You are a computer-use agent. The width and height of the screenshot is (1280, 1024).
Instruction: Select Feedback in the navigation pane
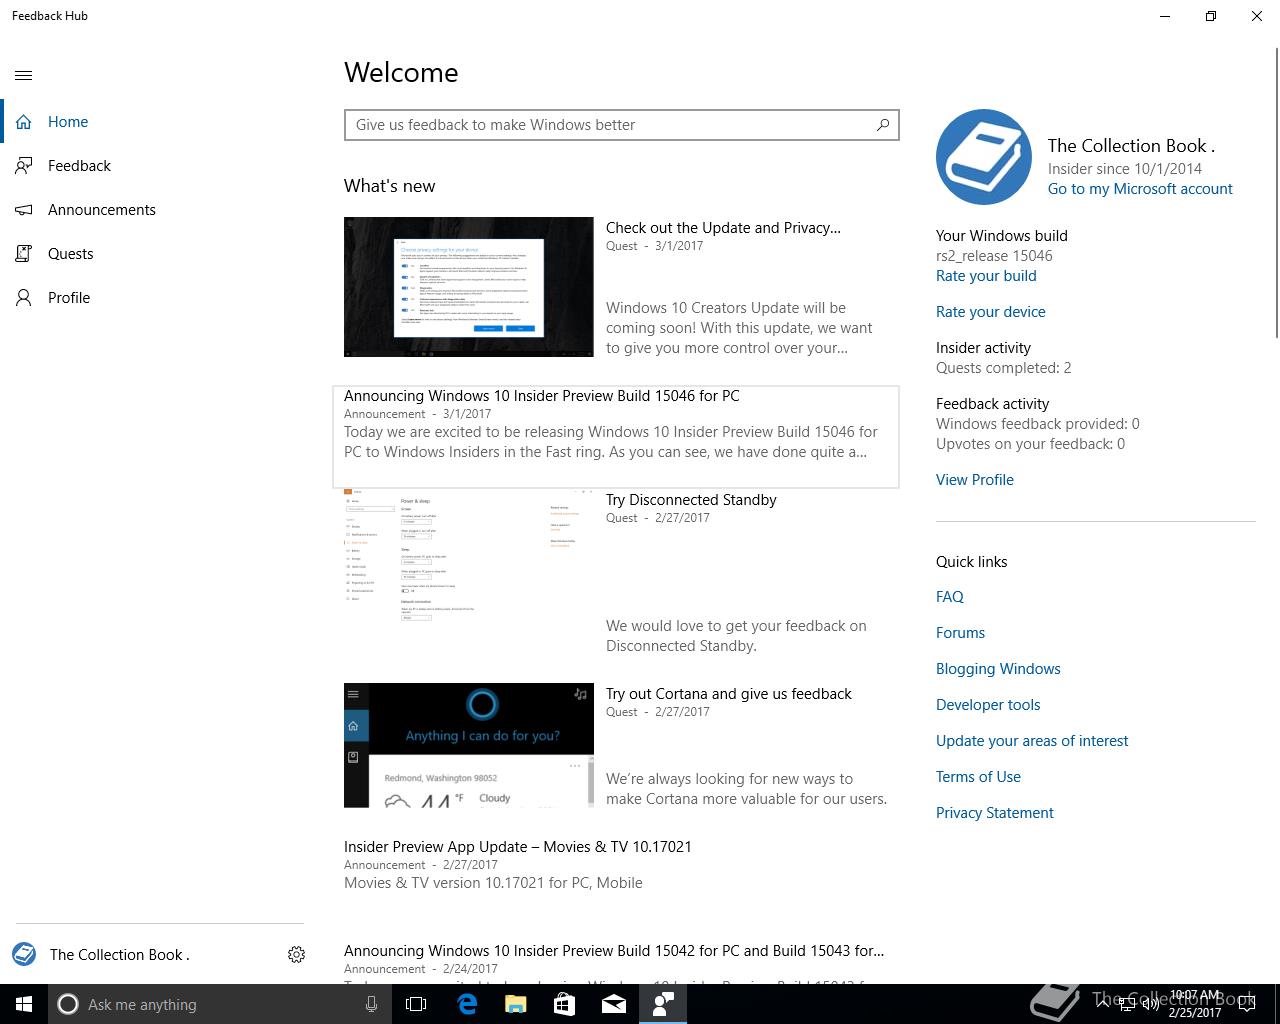152,166
